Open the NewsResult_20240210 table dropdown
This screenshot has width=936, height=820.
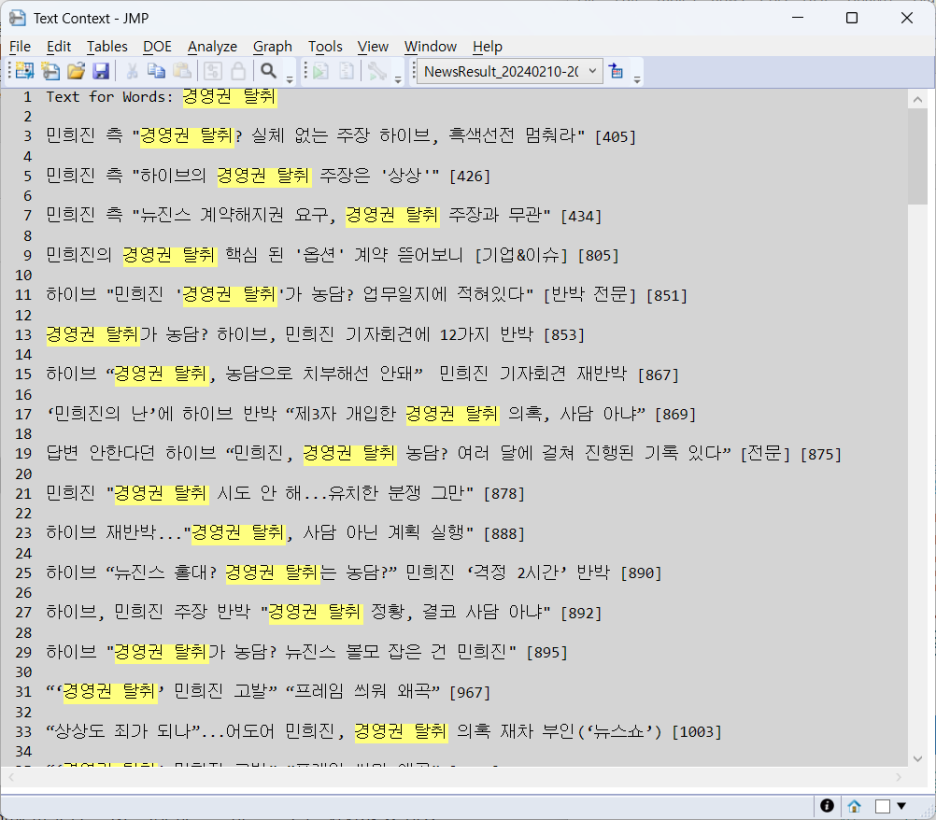509,71
